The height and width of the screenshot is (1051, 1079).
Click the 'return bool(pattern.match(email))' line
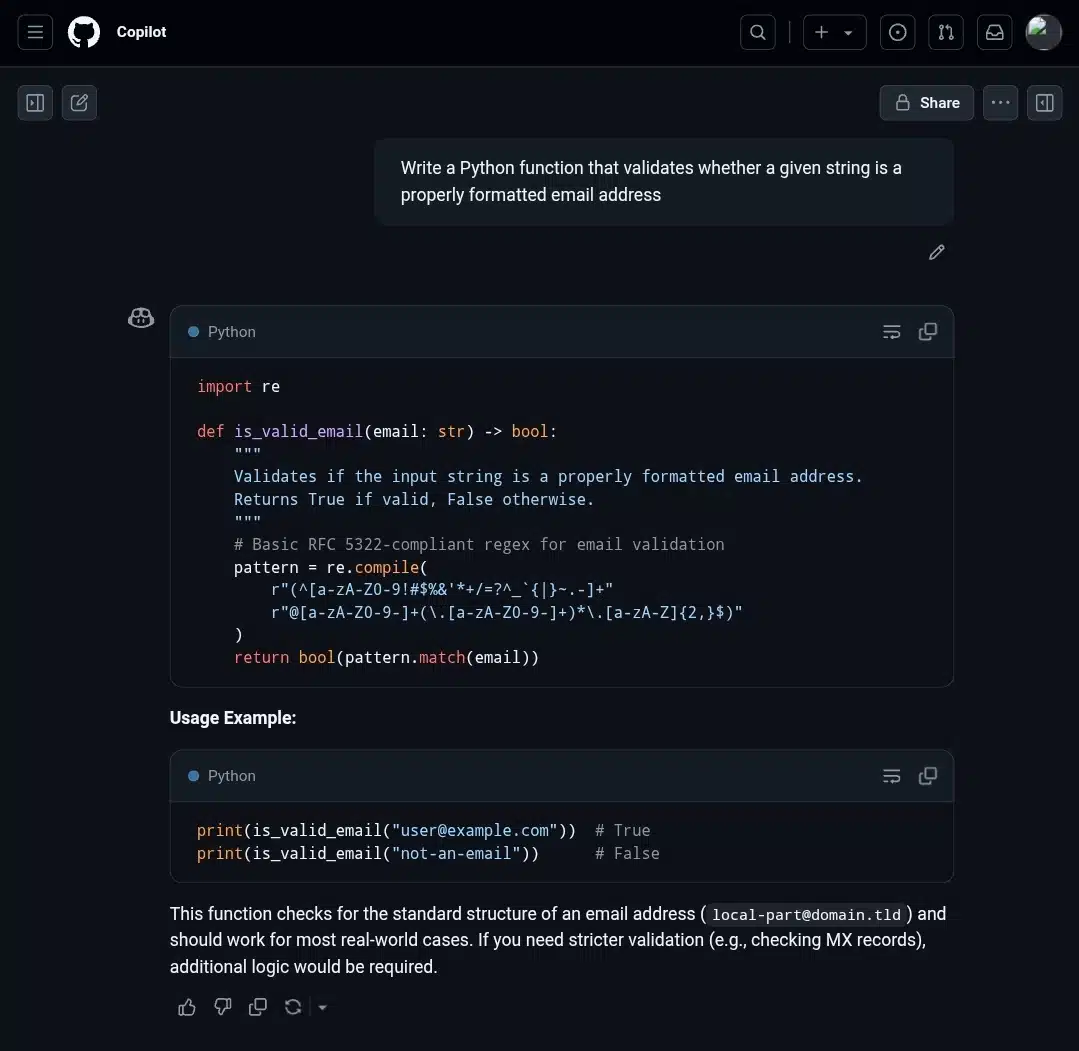pyautogui.click(x=386, y=657)
